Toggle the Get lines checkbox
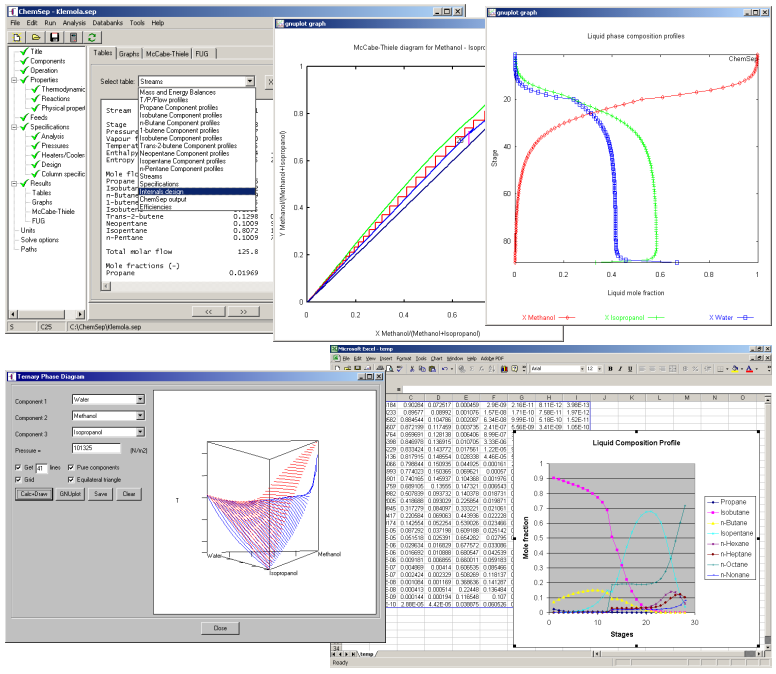Screen dimensions: 776x674 pos(18,467)
